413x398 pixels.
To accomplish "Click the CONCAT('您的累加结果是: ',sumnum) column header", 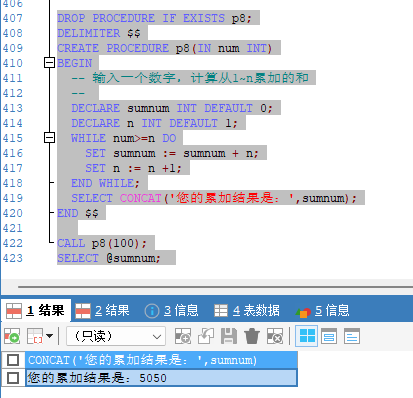I will pos(161,360).
